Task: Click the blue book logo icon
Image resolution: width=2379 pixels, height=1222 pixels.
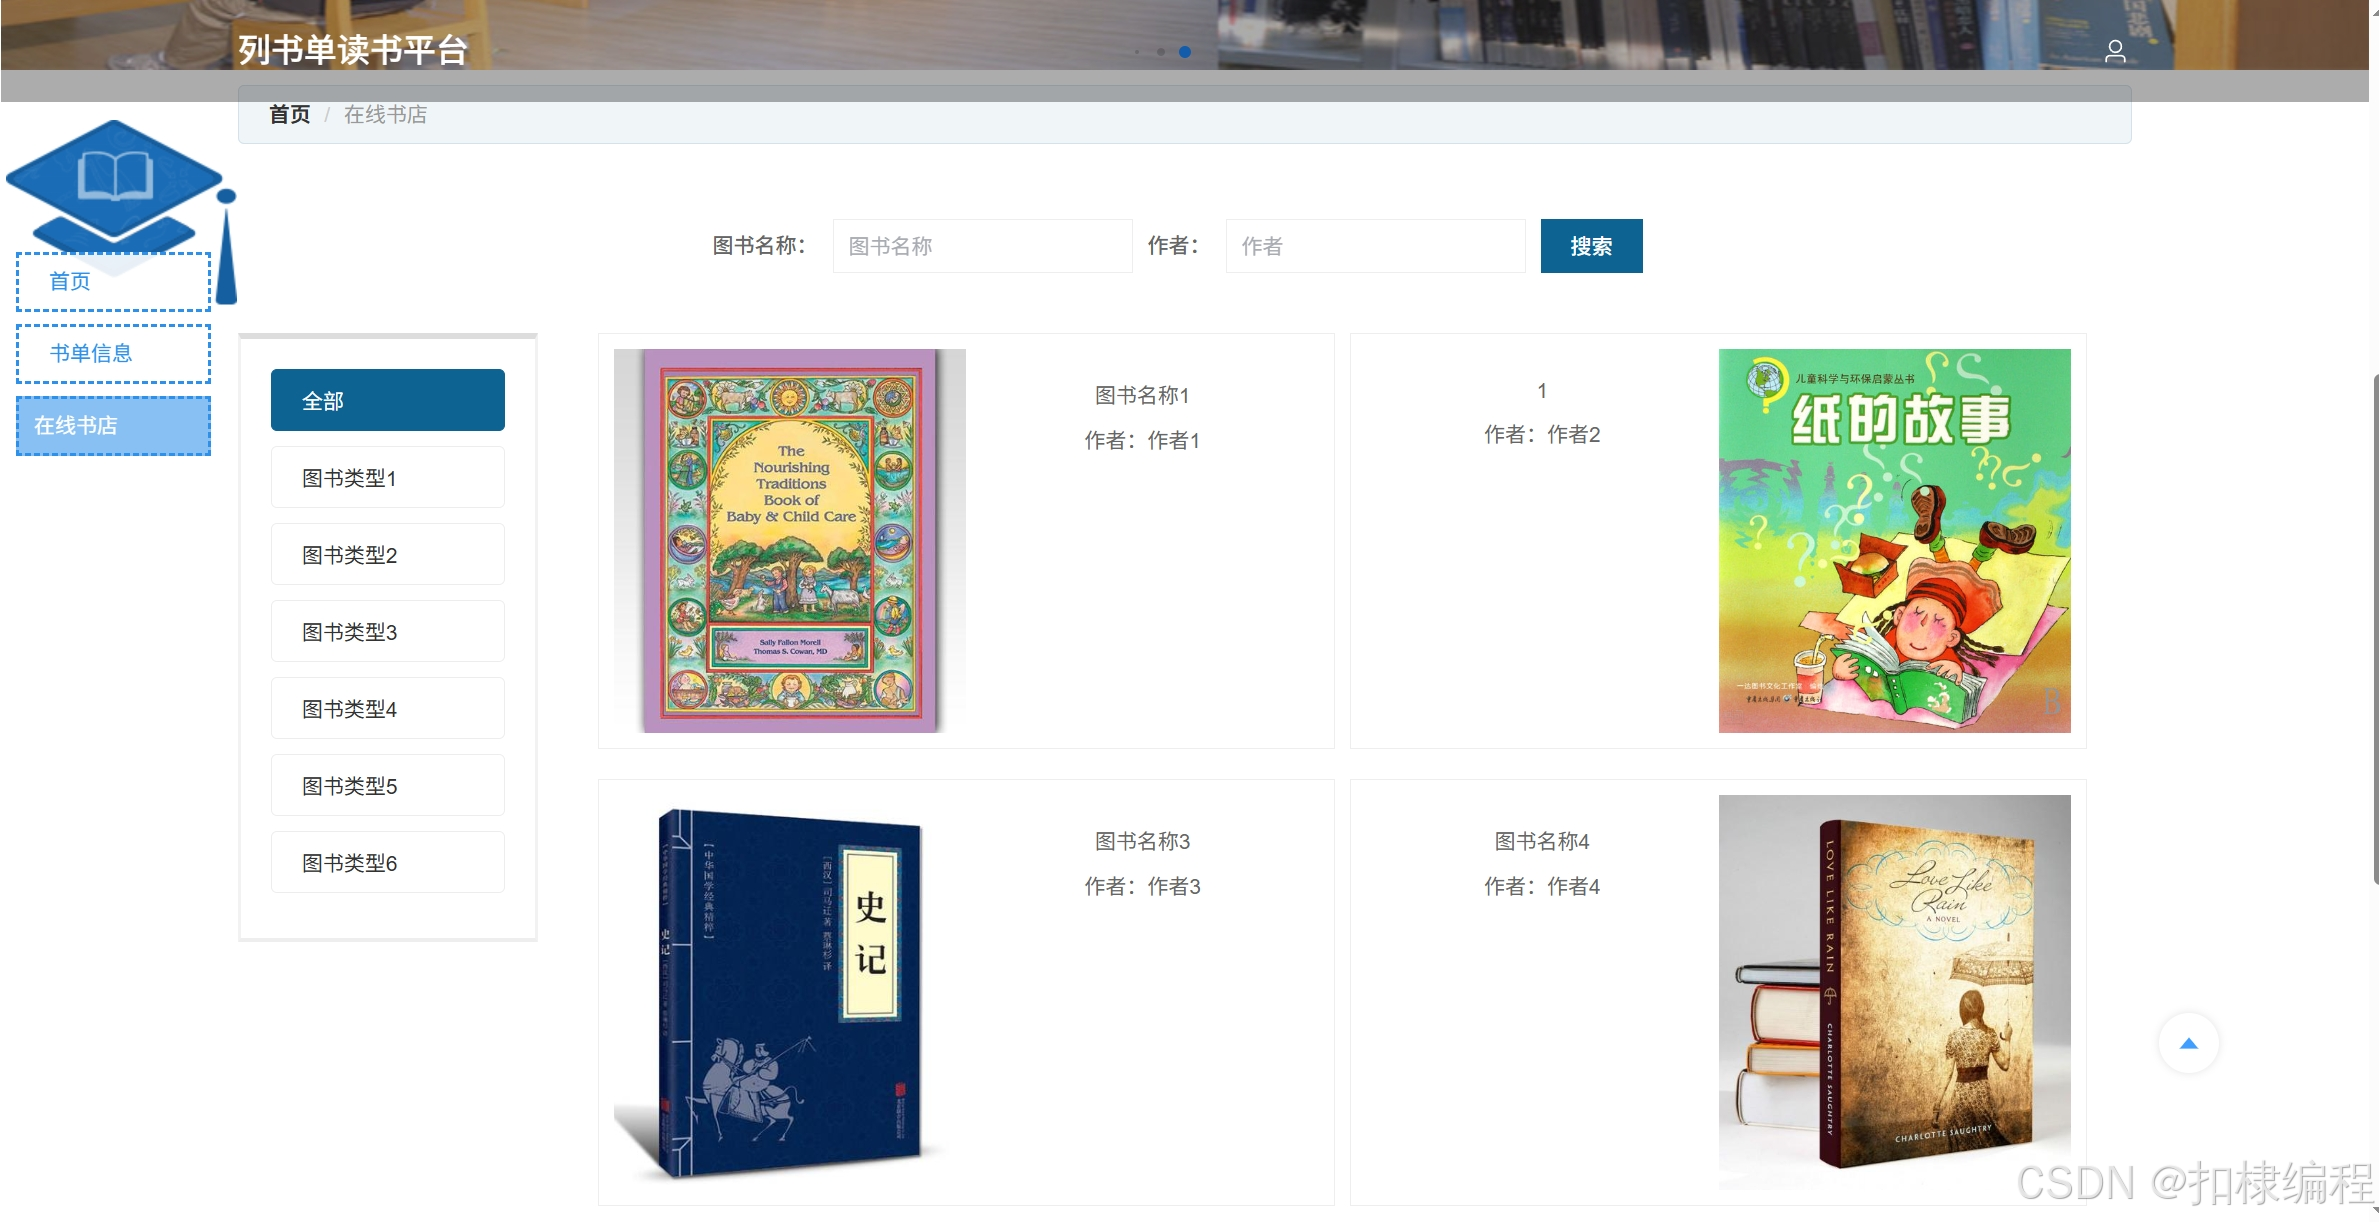Action: coord(116,185)
